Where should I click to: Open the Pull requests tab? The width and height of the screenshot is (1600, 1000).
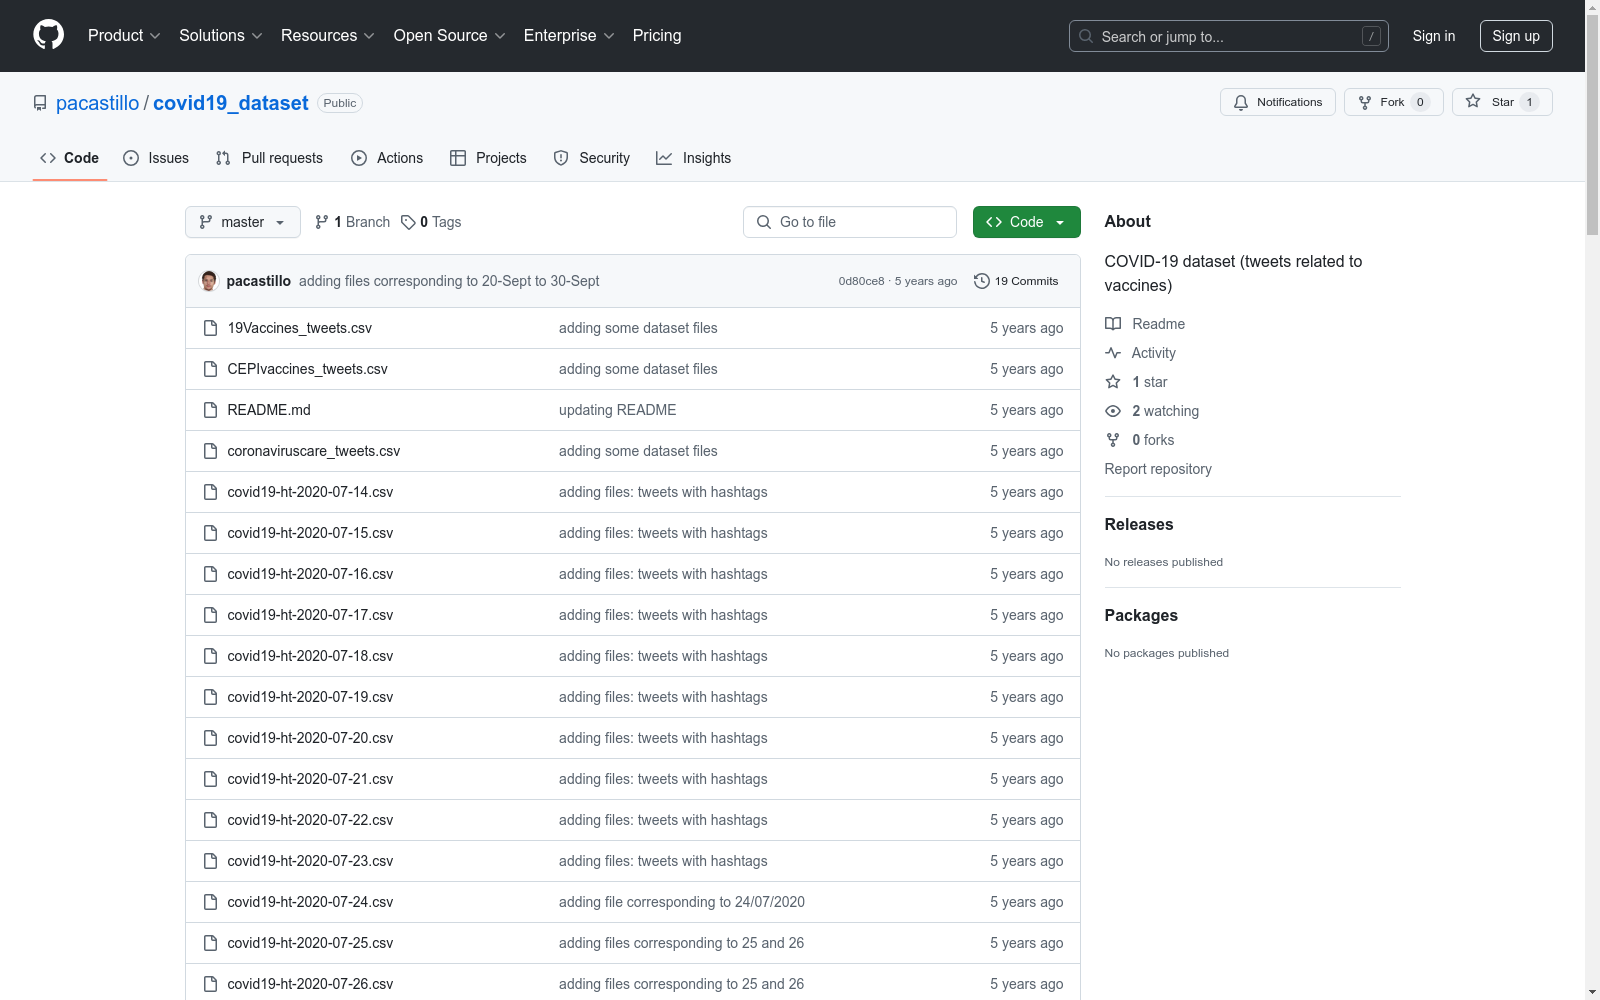269,158
